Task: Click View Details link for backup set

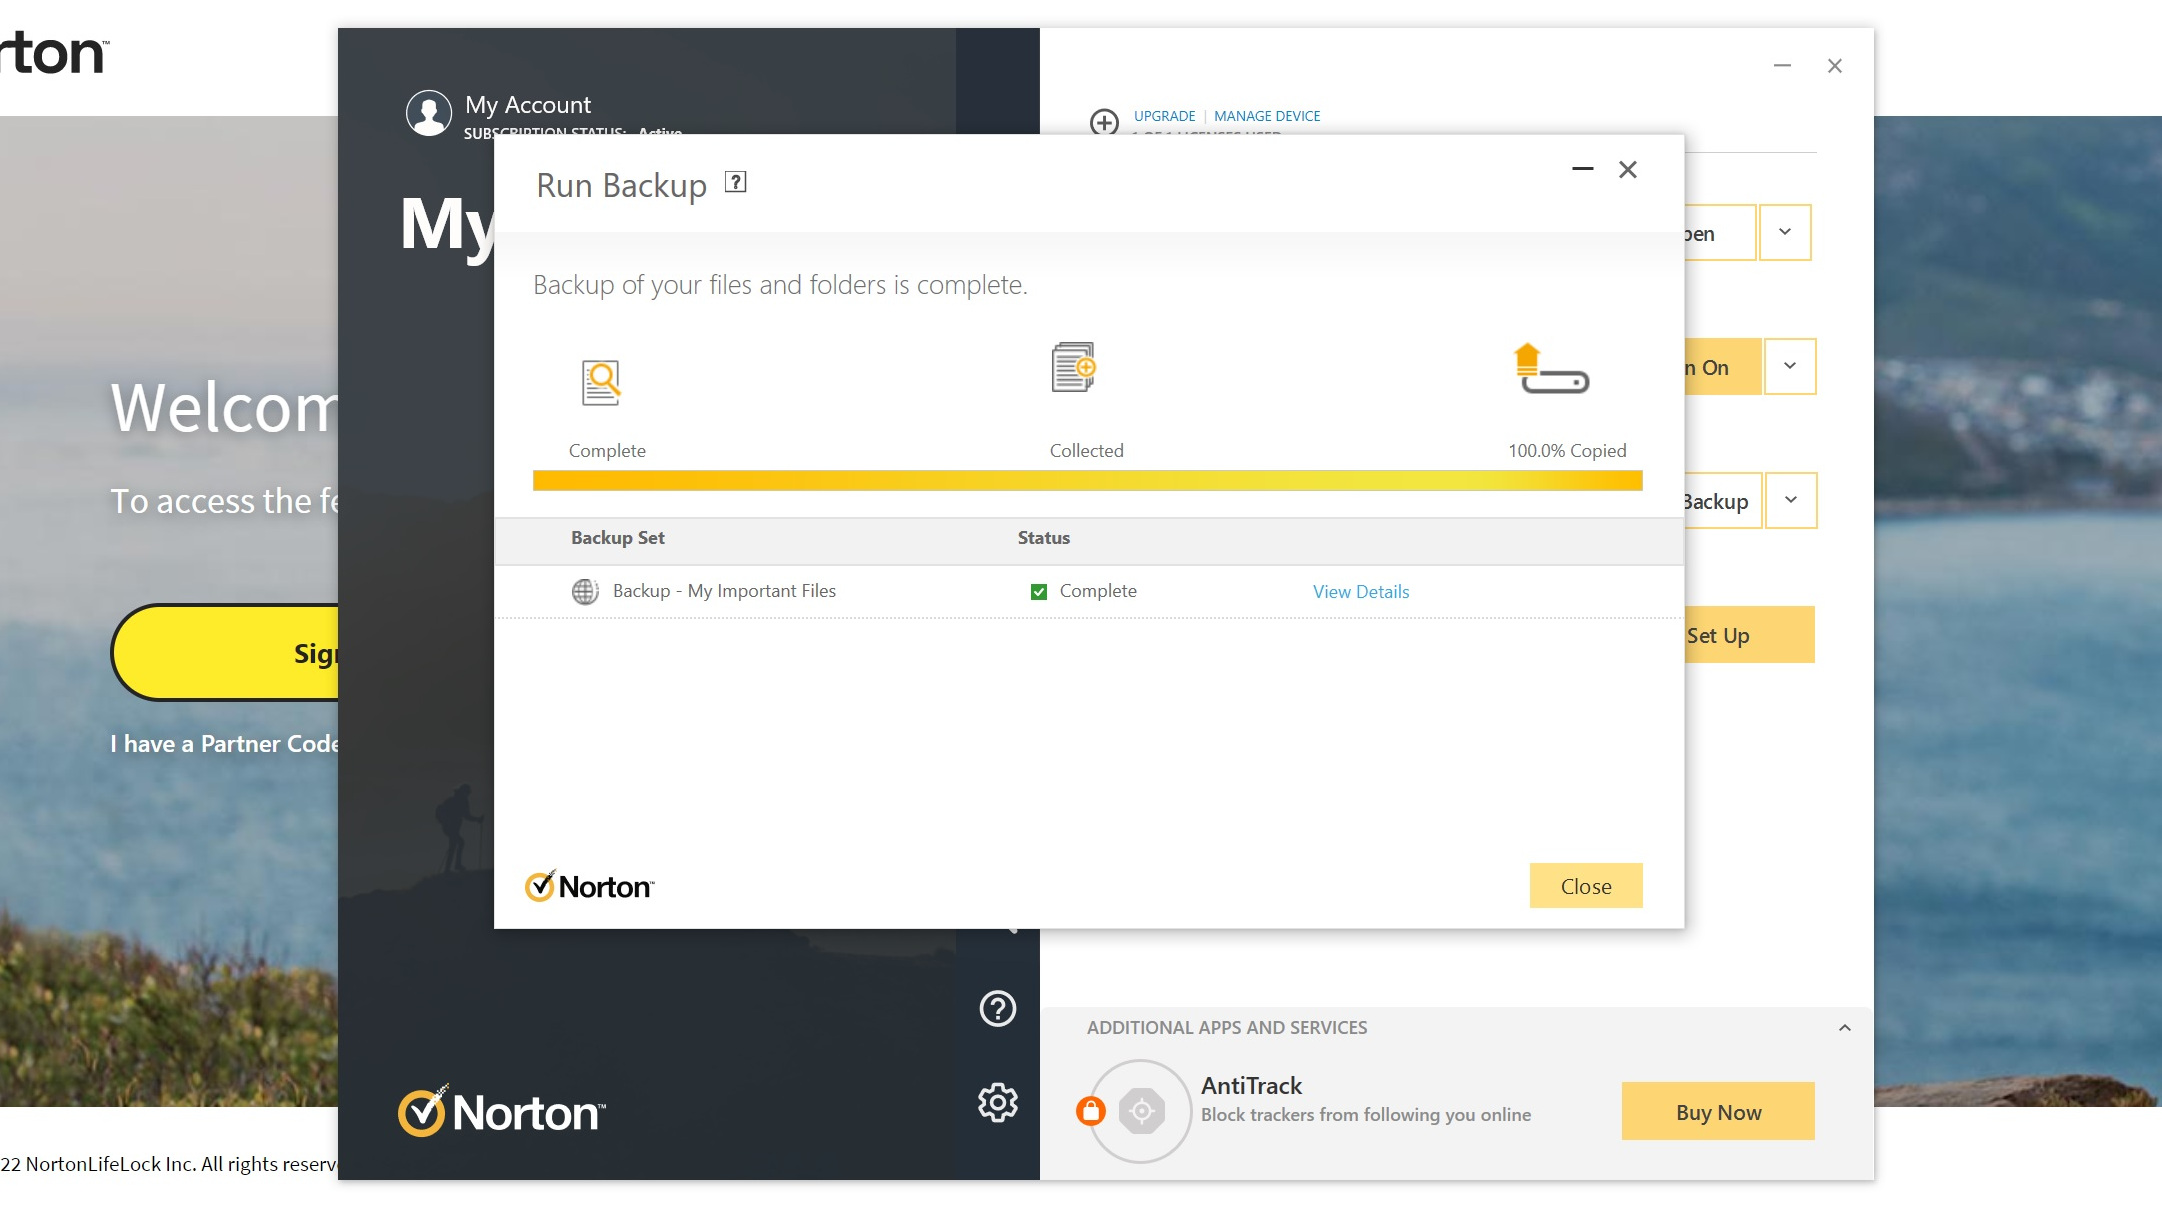Action: (1361, 592)
